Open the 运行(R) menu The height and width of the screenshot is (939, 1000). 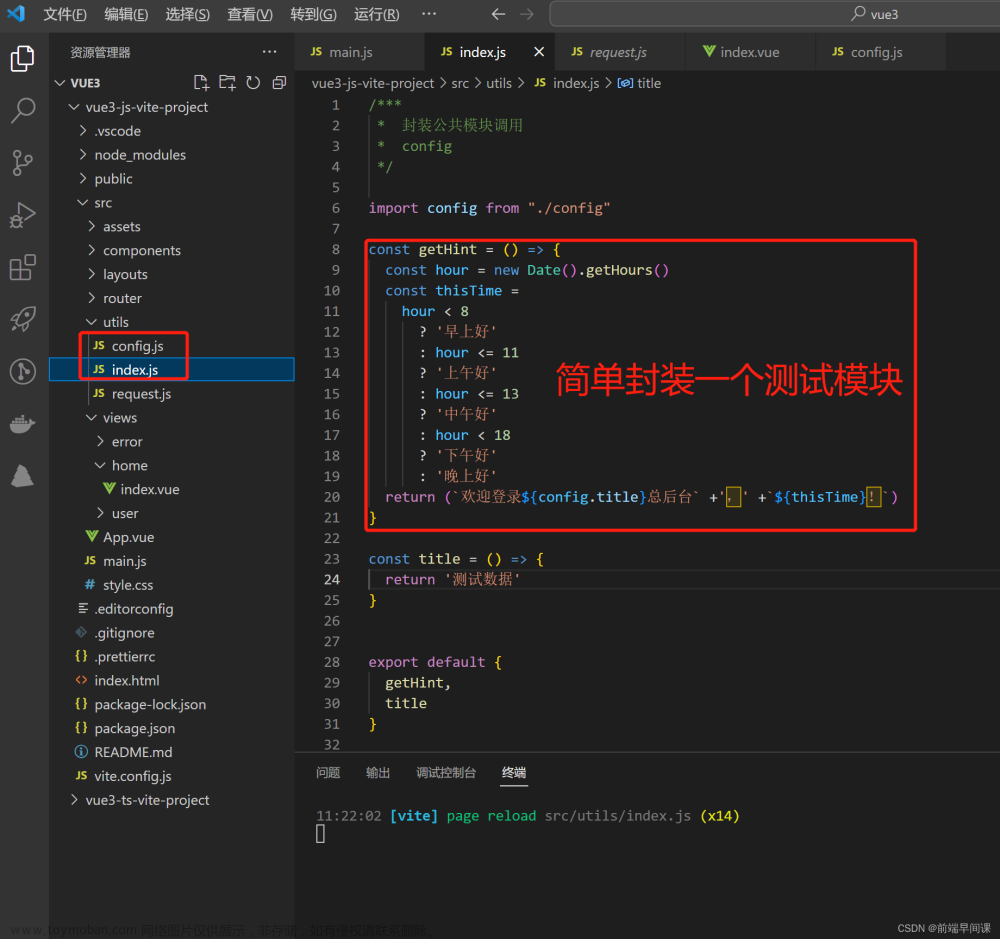point(377,14)
